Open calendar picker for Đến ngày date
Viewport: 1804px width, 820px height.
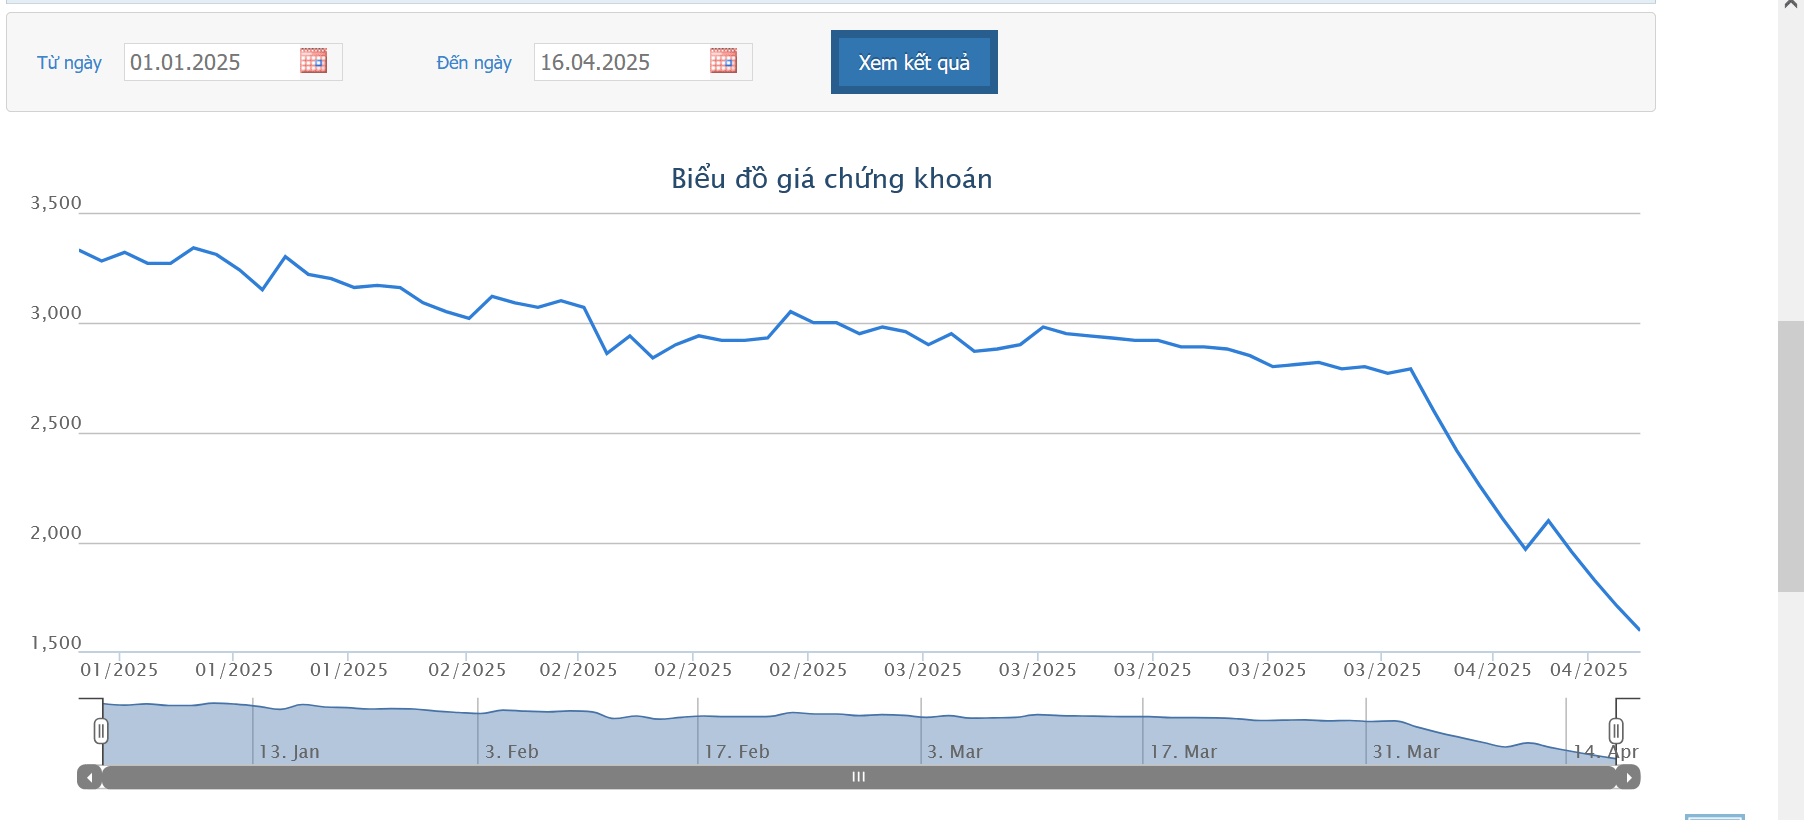(x=723, y=61)
